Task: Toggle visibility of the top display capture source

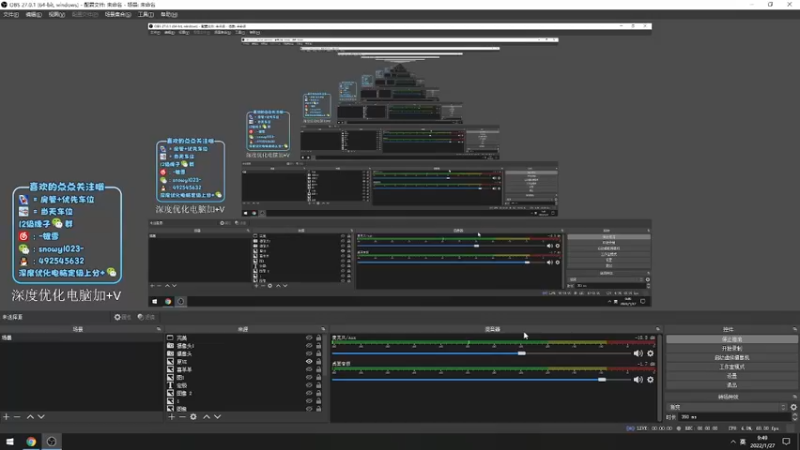Action: click(x=309, y=338)
